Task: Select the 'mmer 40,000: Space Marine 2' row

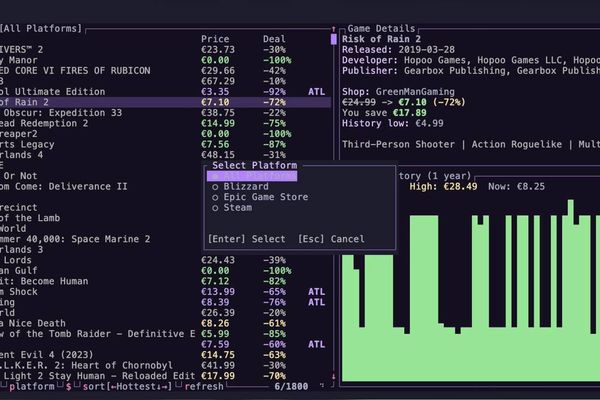Action: click(x=101, y=239)
